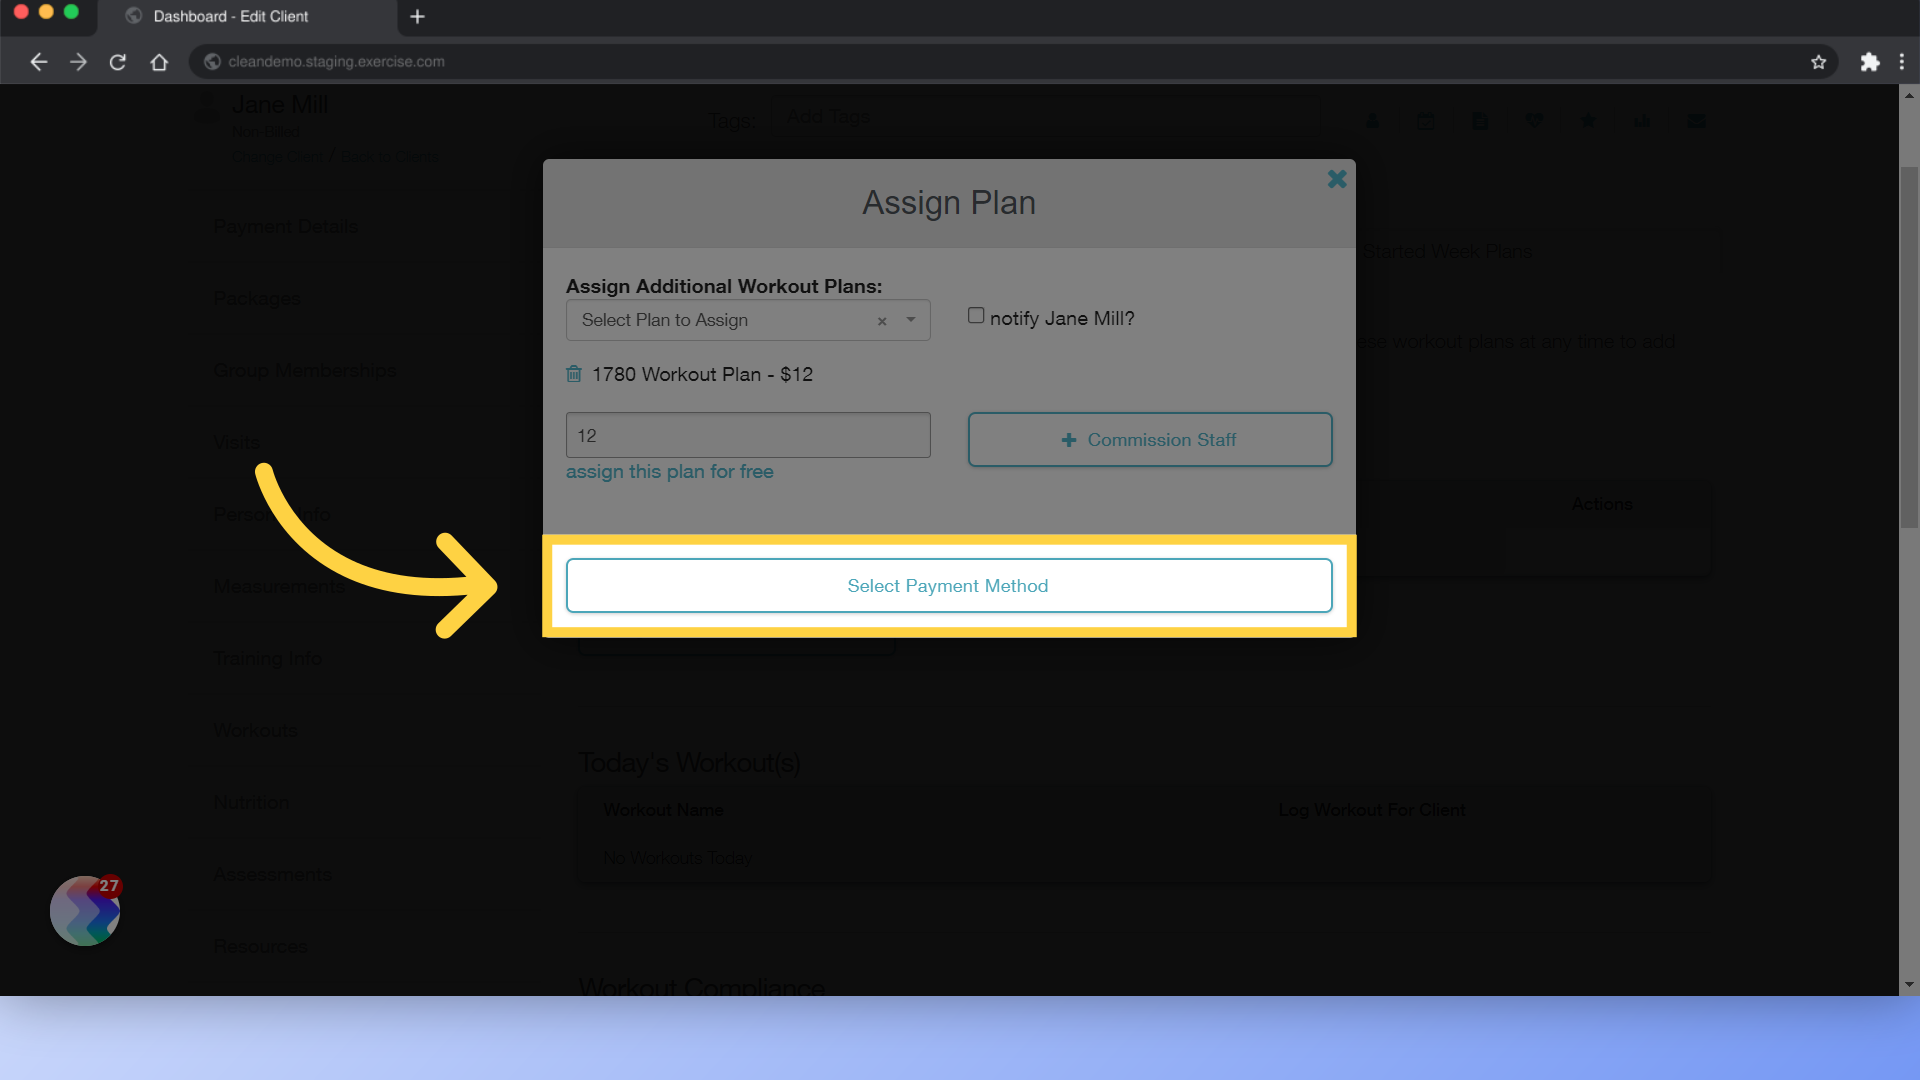1920x1080 pixels.
Task: Click the refresh/reload page icon
Action: pos(117,61)
